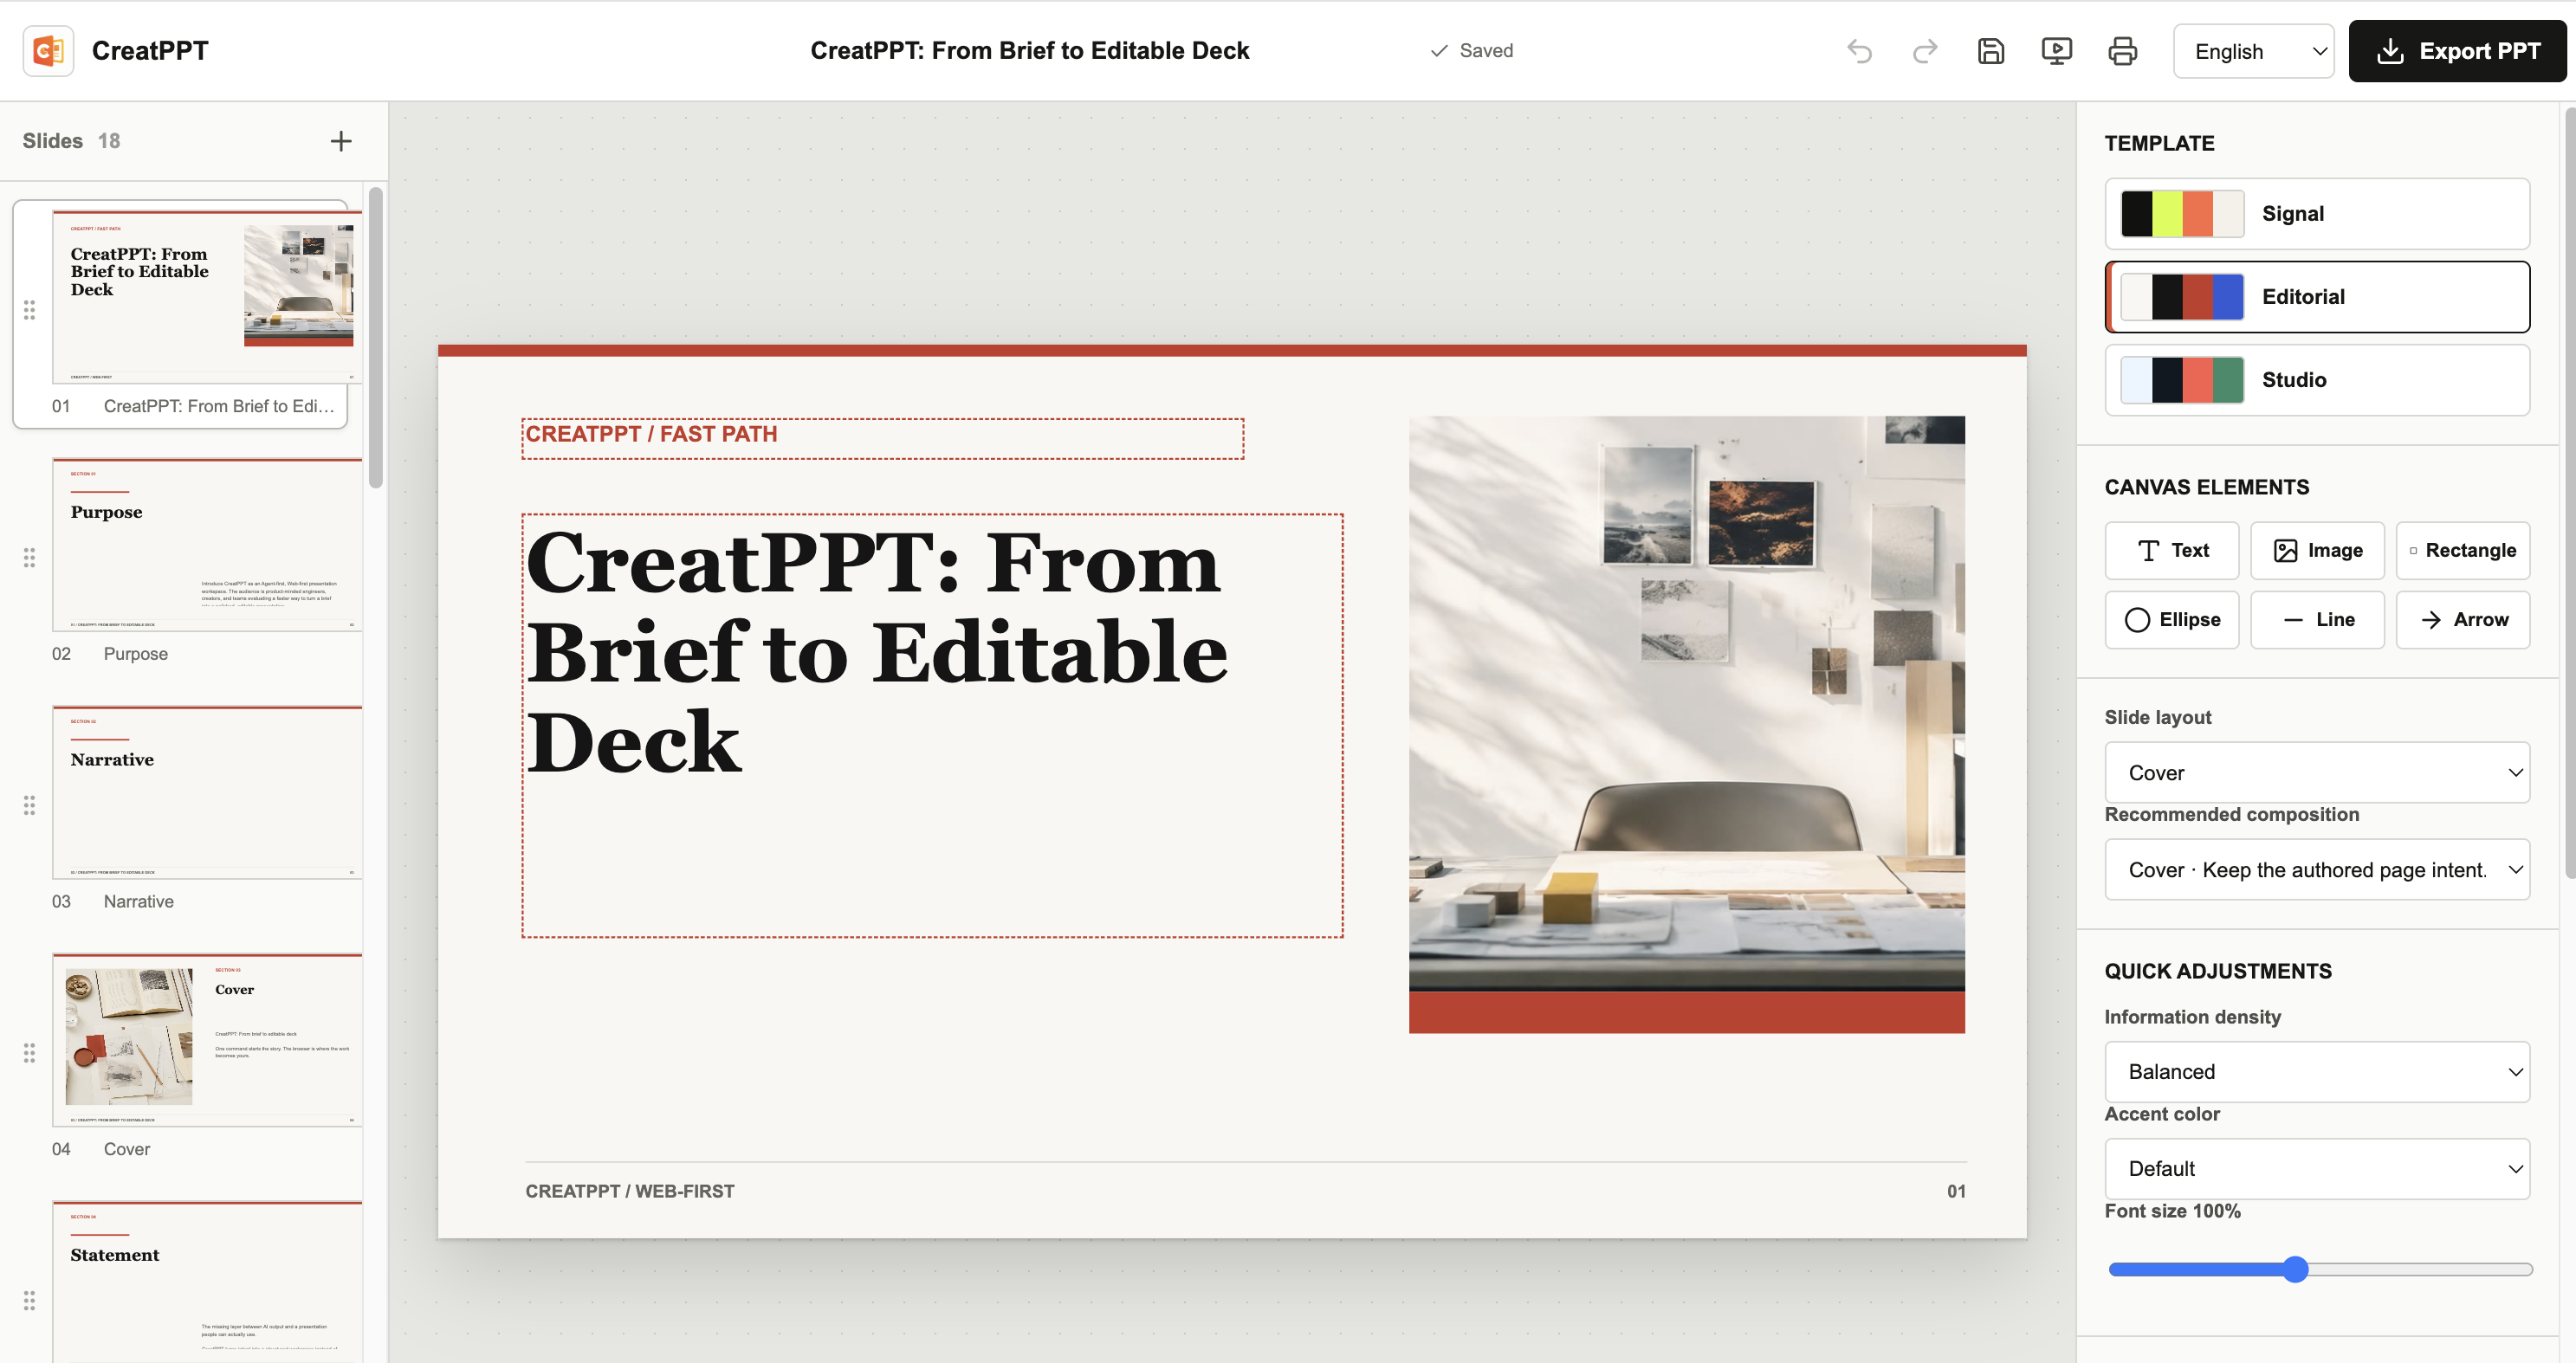
Task: Click the Slides 18 panel heading
Action: pyautogui.click(x=71, y=141)
